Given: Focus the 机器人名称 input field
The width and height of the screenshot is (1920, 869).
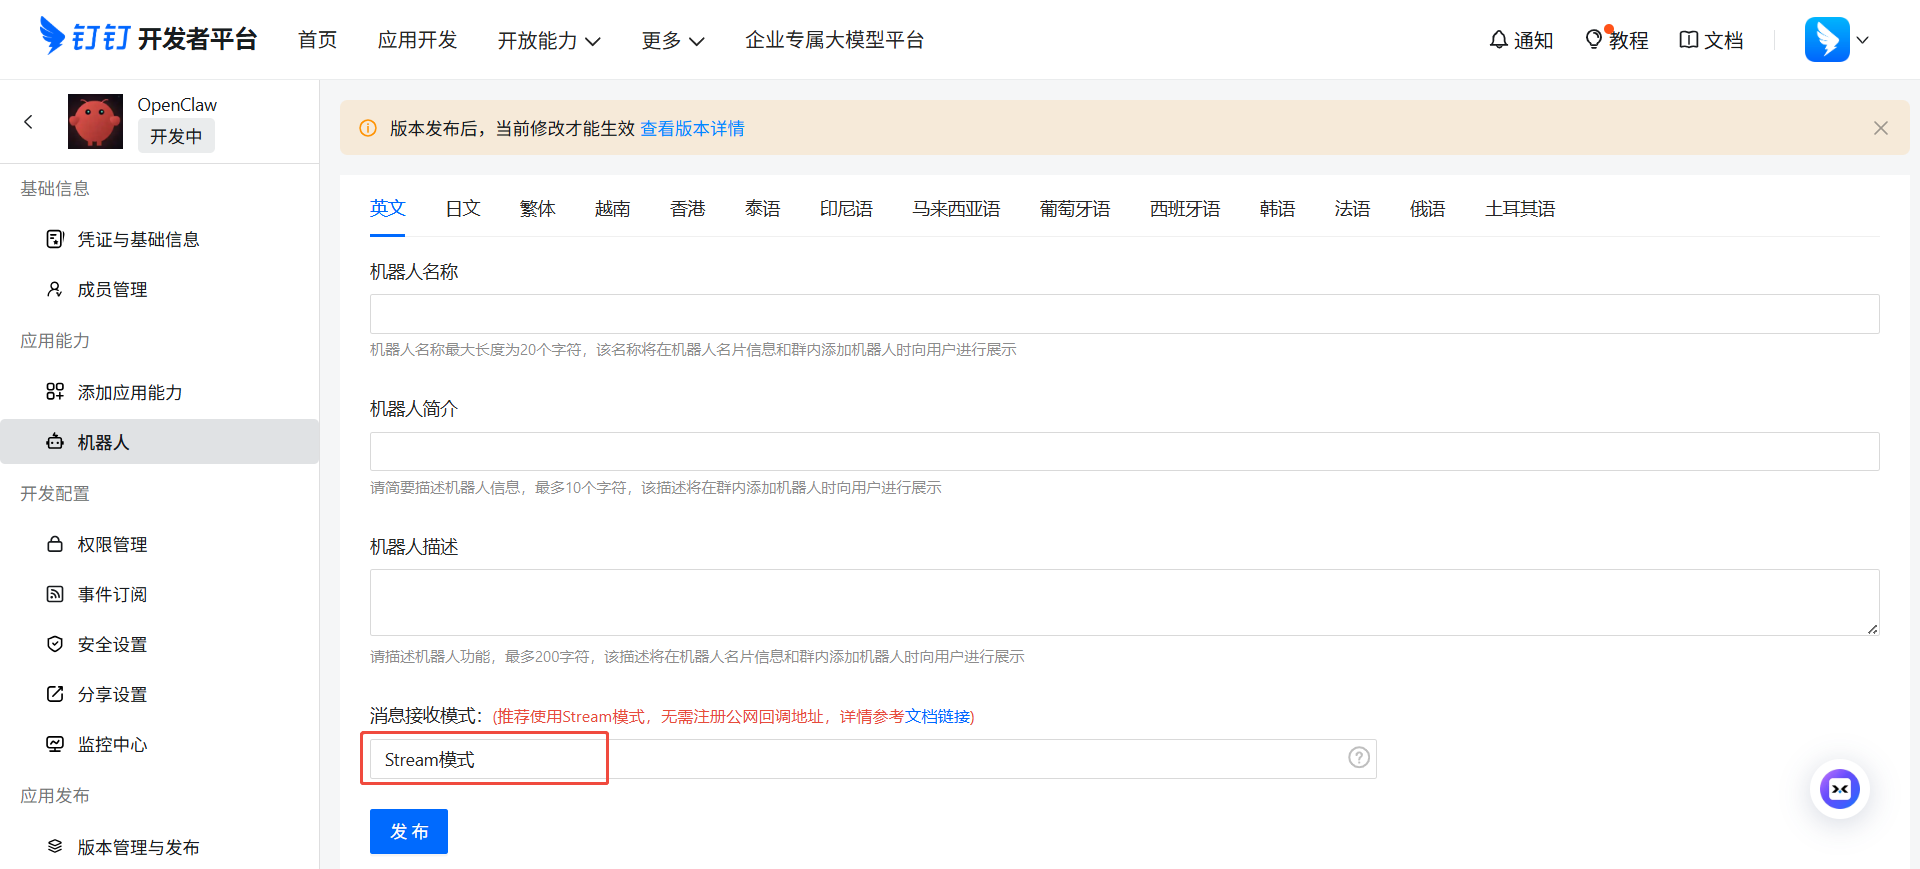Looking at the screenshot, I should (x=1124, y=314).
